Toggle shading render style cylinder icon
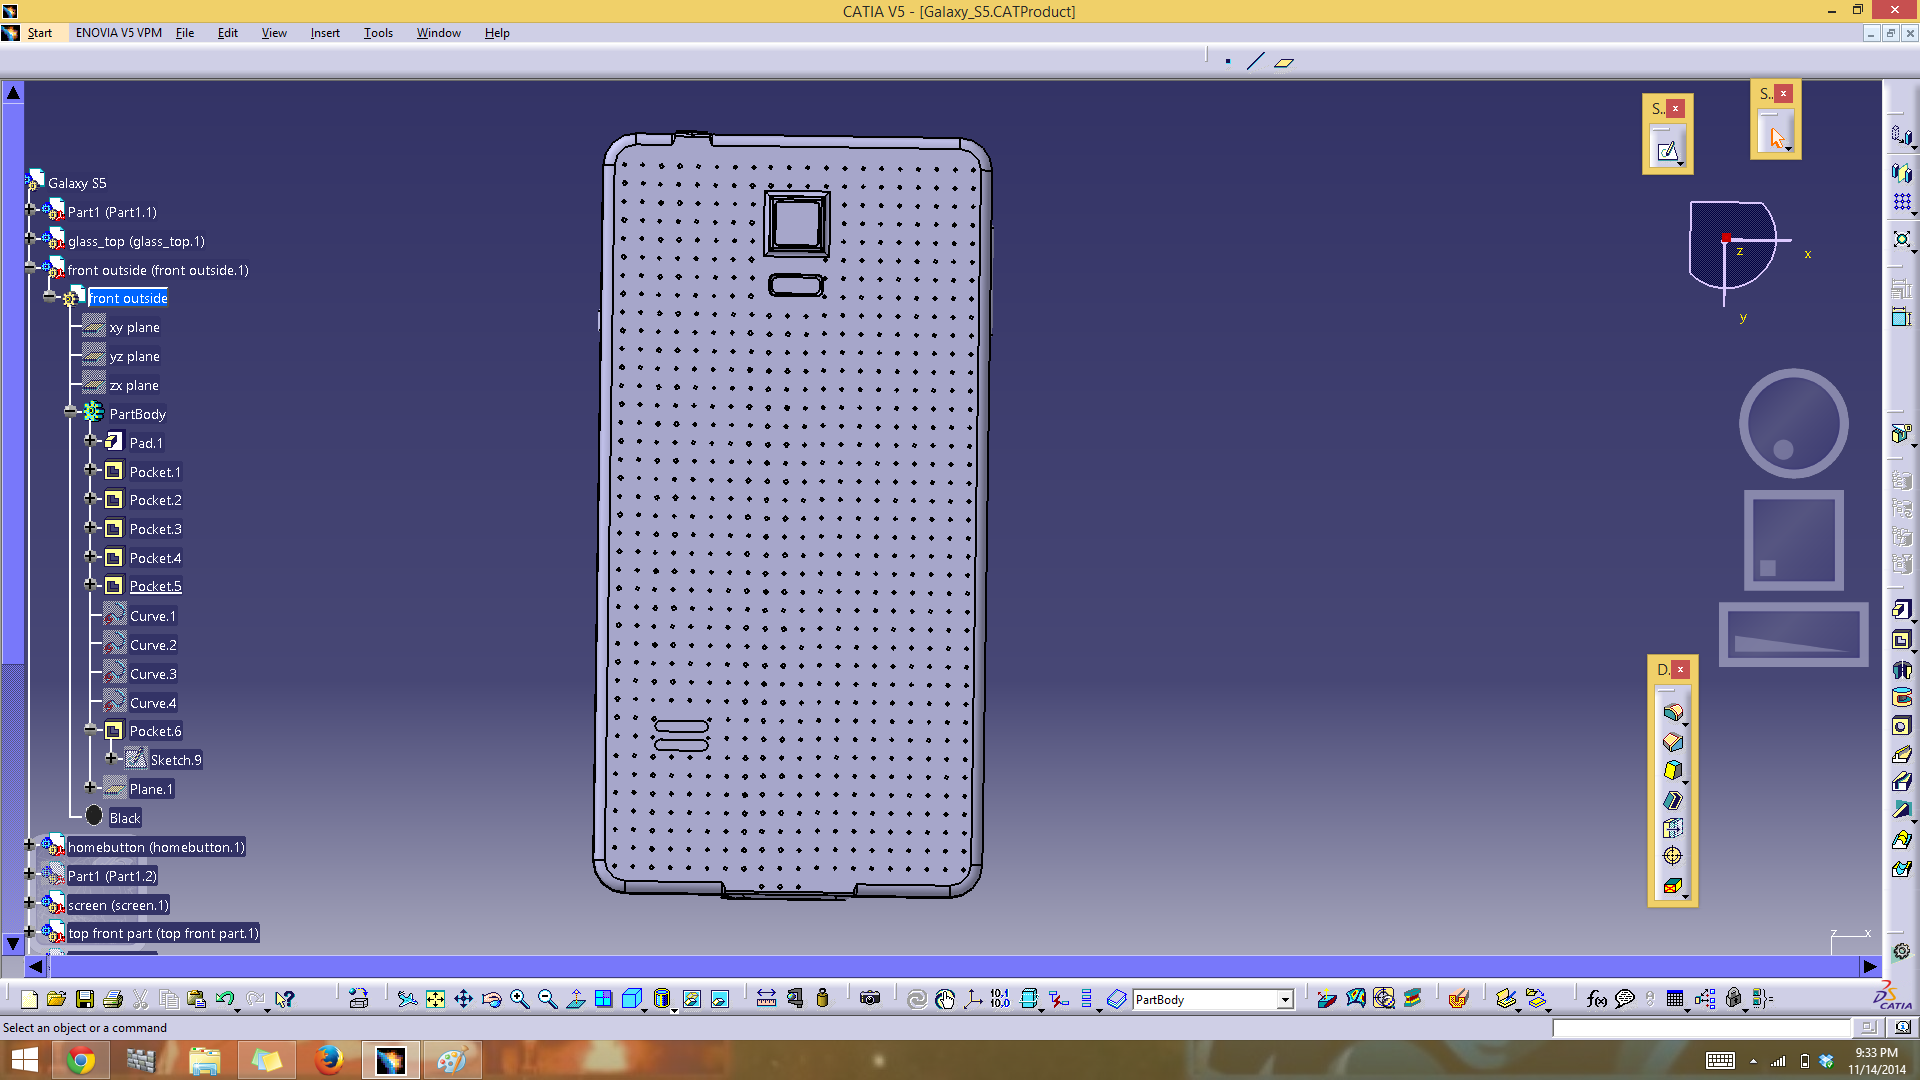Screen dimensions: 1920x1080 pyautogui.click(x=661, y=999)
